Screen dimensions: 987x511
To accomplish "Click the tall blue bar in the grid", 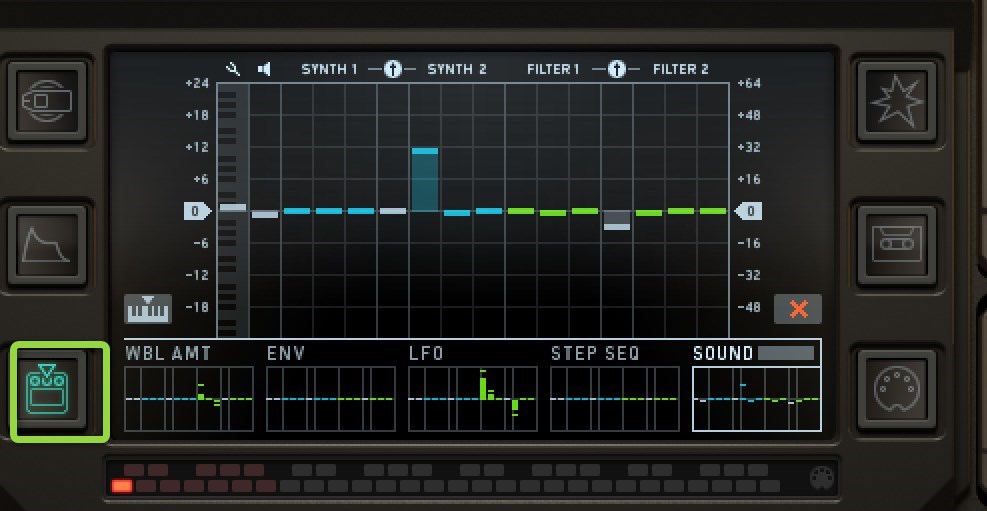I will [x=425, y=180].
